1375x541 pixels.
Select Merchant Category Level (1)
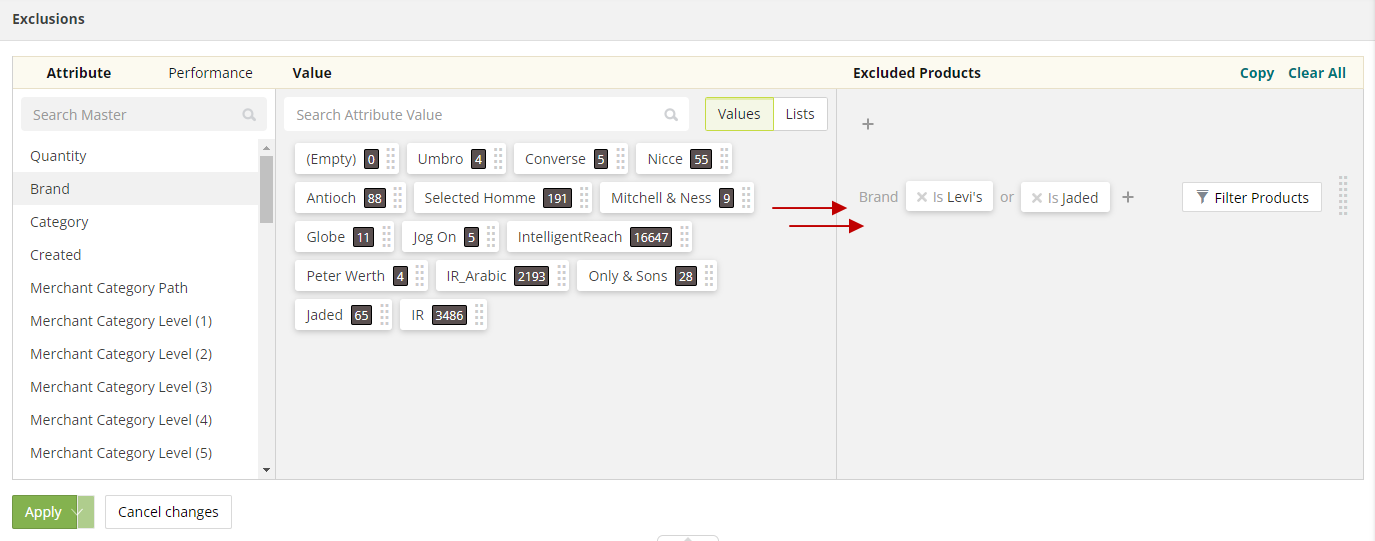point(136,321)
